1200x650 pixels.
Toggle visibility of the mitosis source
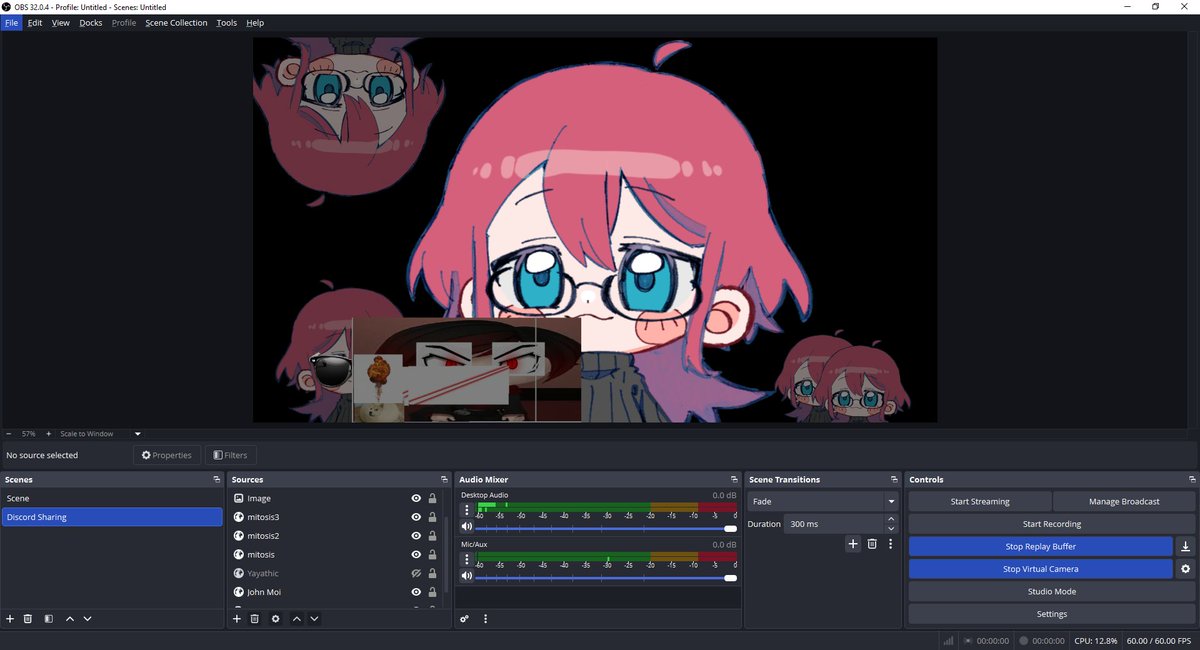(x=416, y=554)
